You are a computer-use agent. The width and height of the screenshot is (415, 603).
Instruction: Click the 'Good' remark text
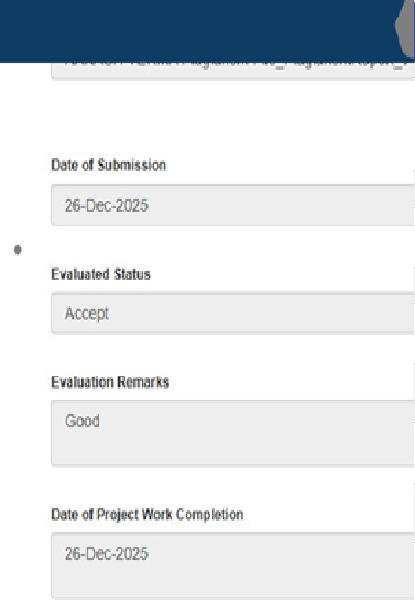pos(82,421)
